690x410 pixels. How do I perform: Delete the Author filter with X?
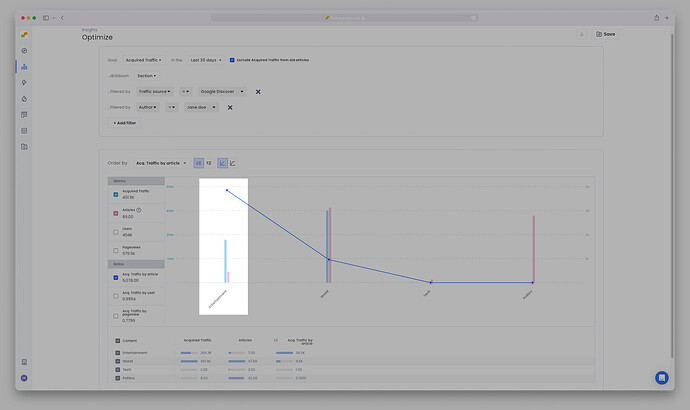pos(230,107)
